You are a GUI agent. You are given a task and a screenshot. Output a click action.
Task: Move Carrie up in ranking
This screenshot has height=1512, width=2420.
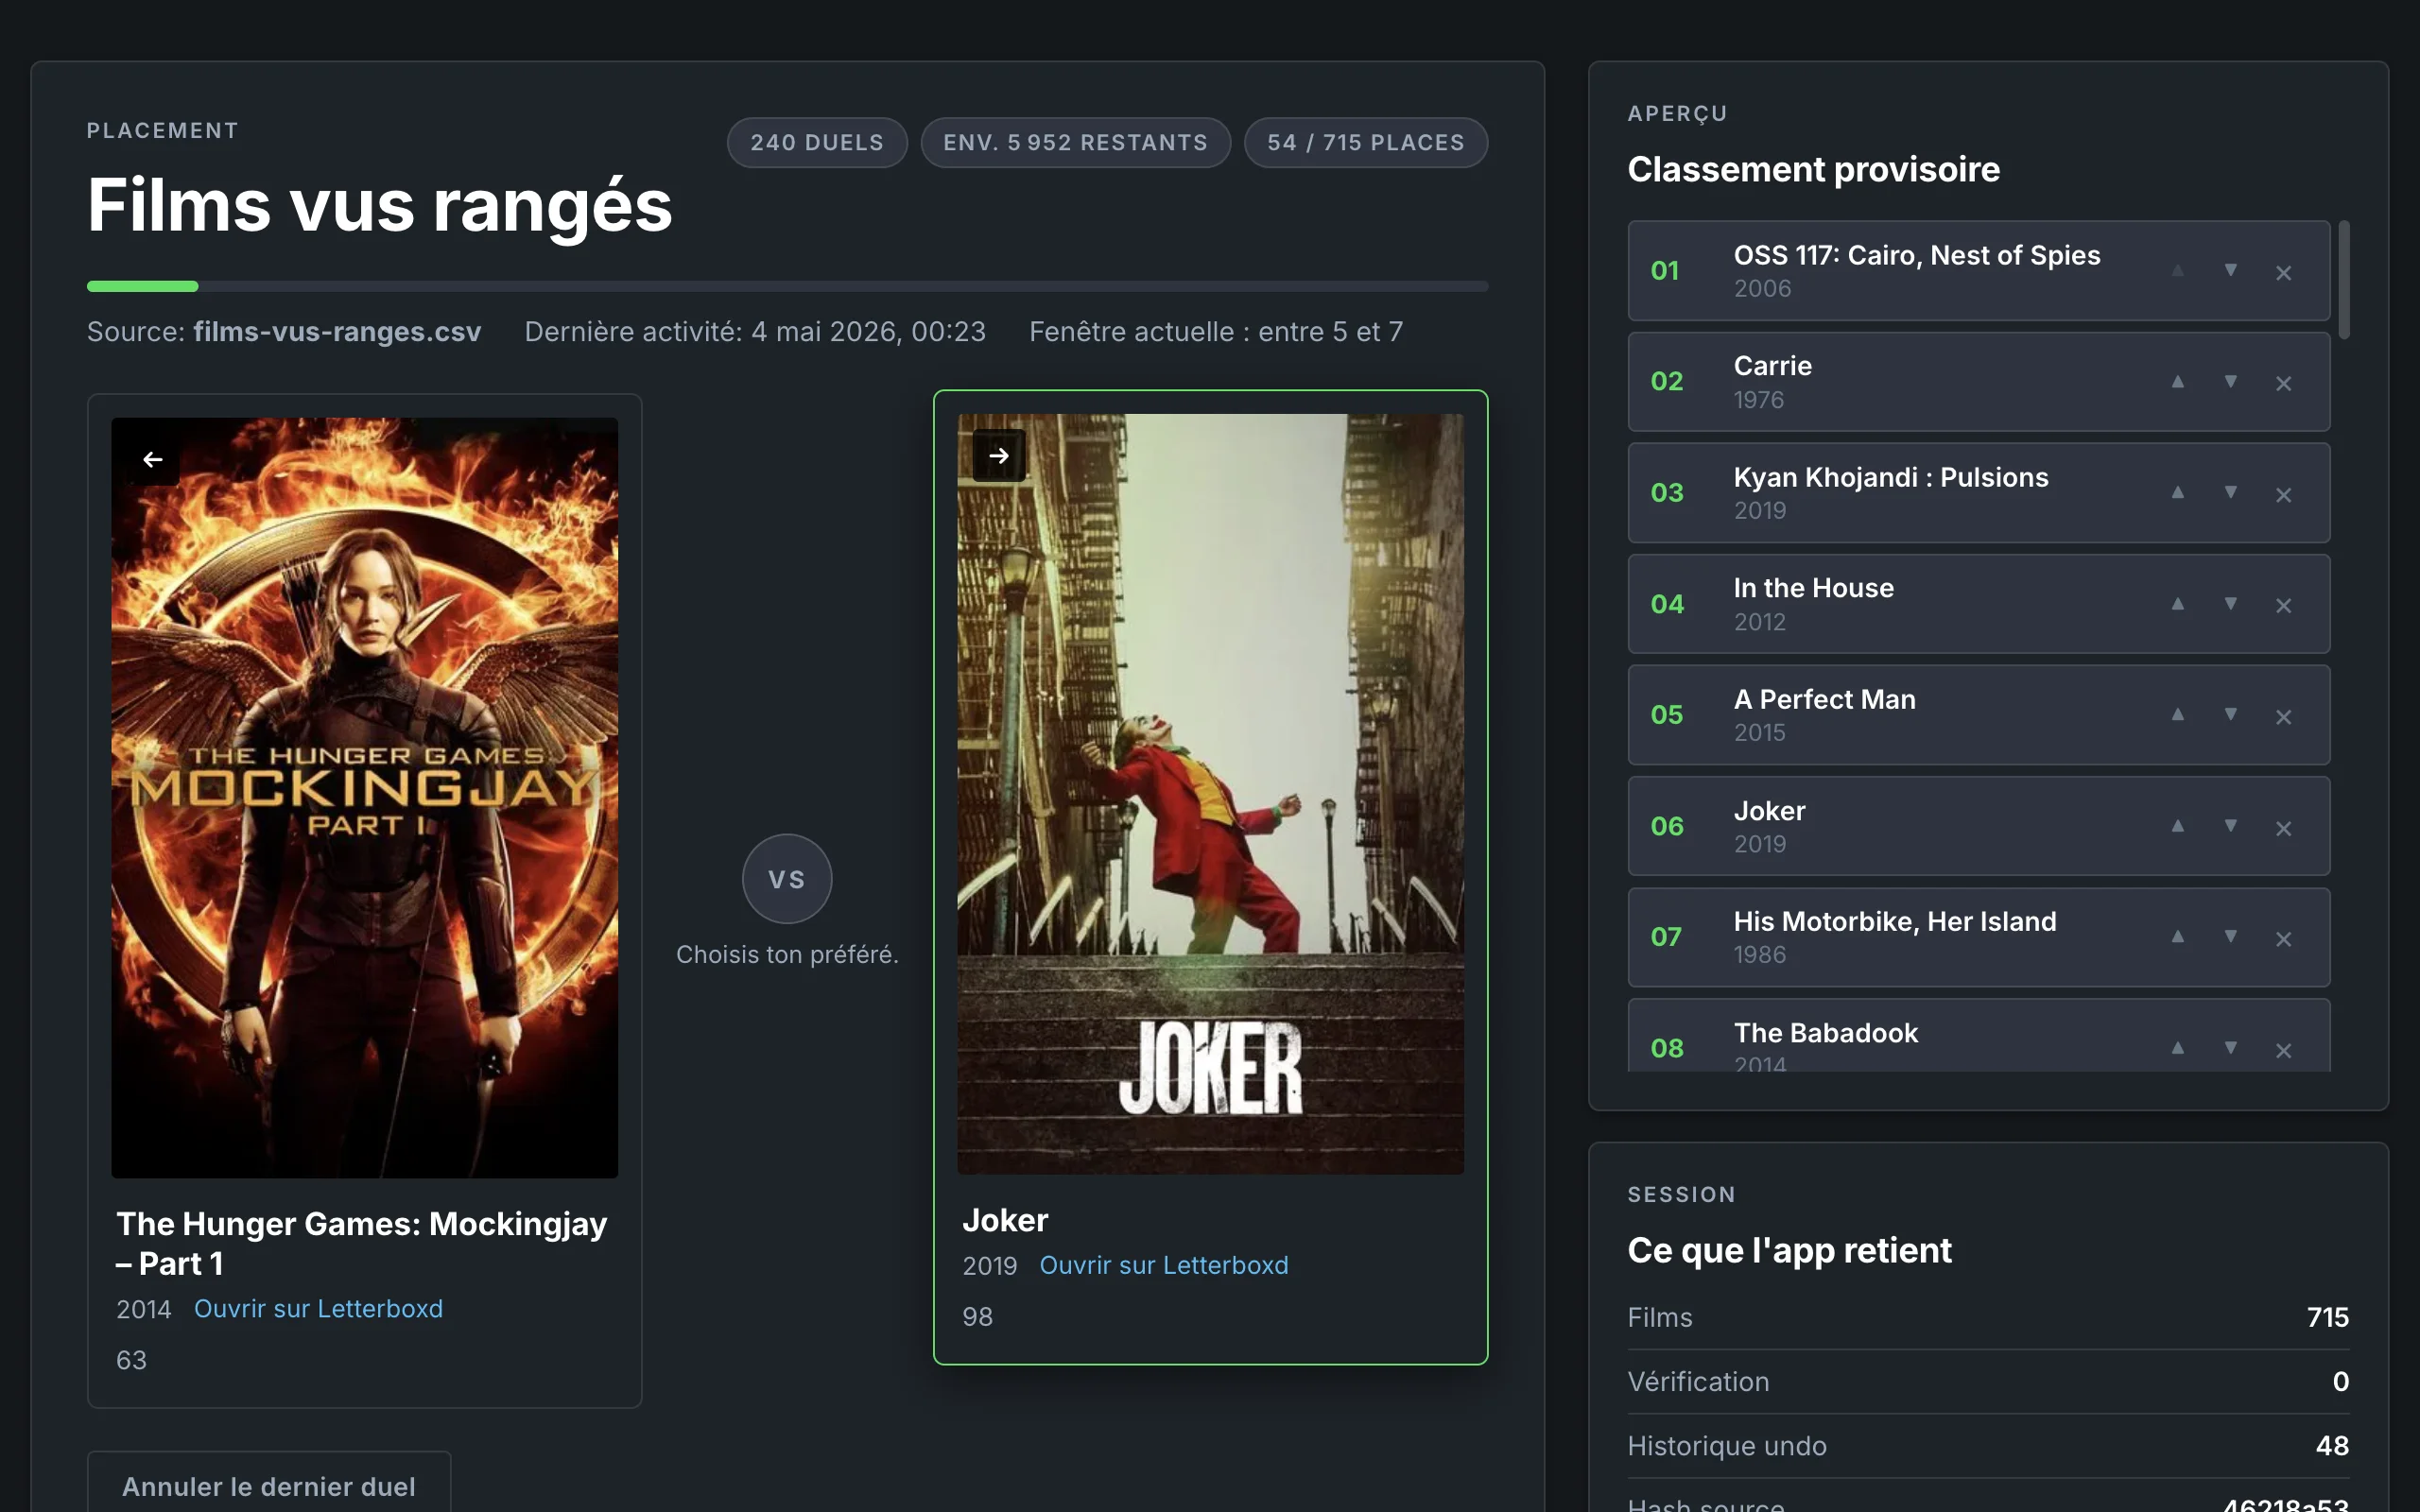[x=2177, y=382]
